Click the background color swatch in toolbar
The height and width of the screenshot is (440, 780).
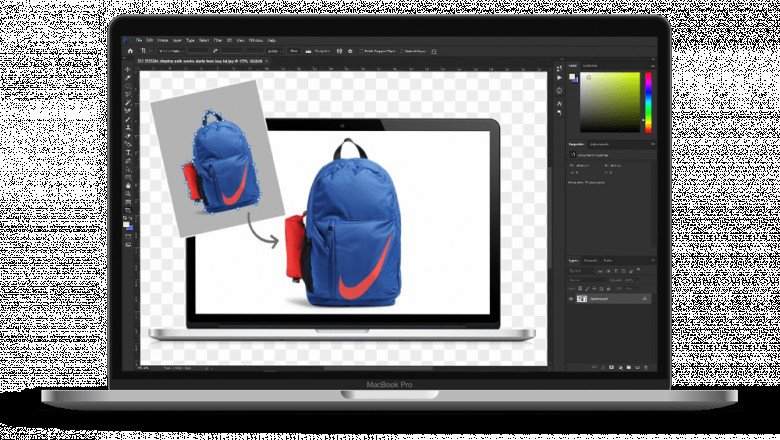click(130, 228)
